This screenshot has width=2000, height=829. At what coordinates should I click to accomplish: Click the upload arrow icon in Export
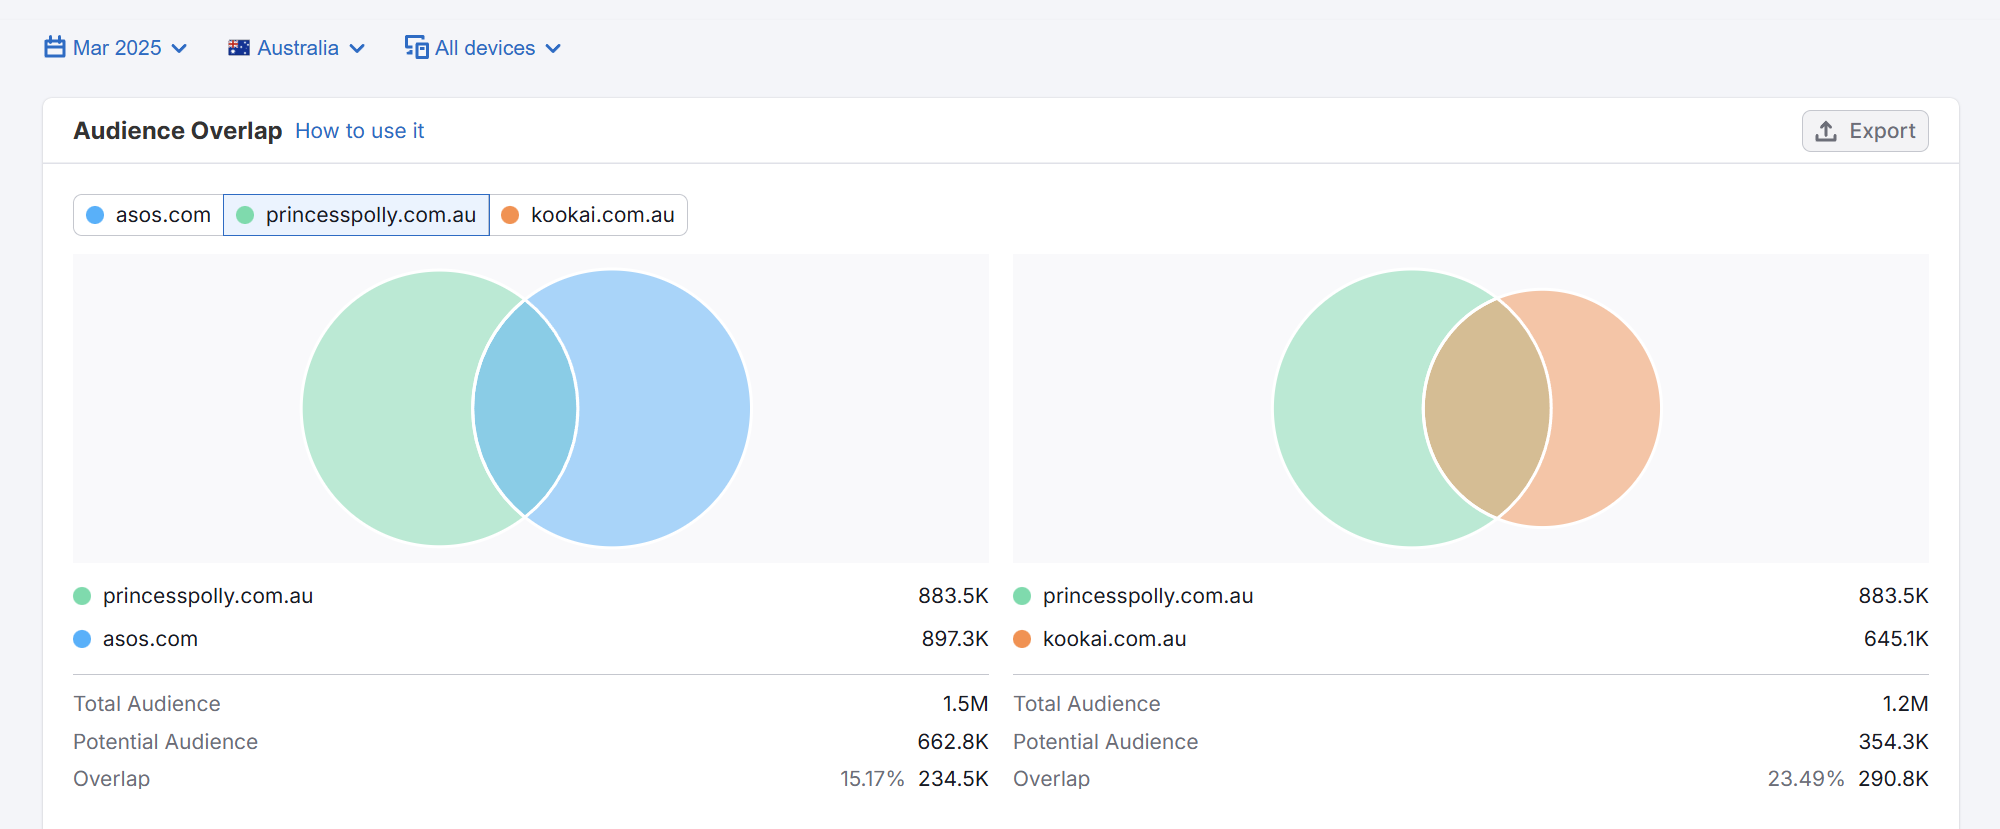(1826, 131)
